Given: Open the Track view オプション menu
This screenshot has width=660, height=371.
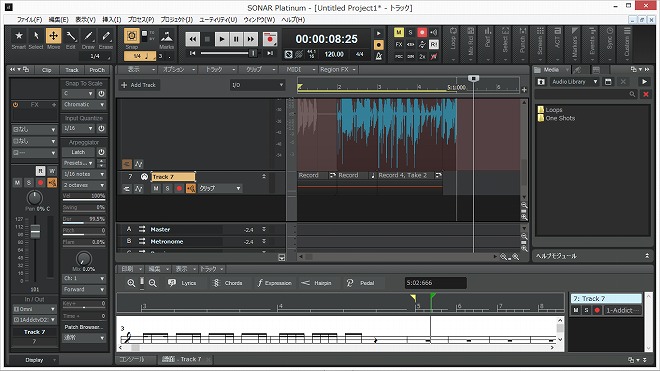Looking at the screenshot, I should (179, 69).
